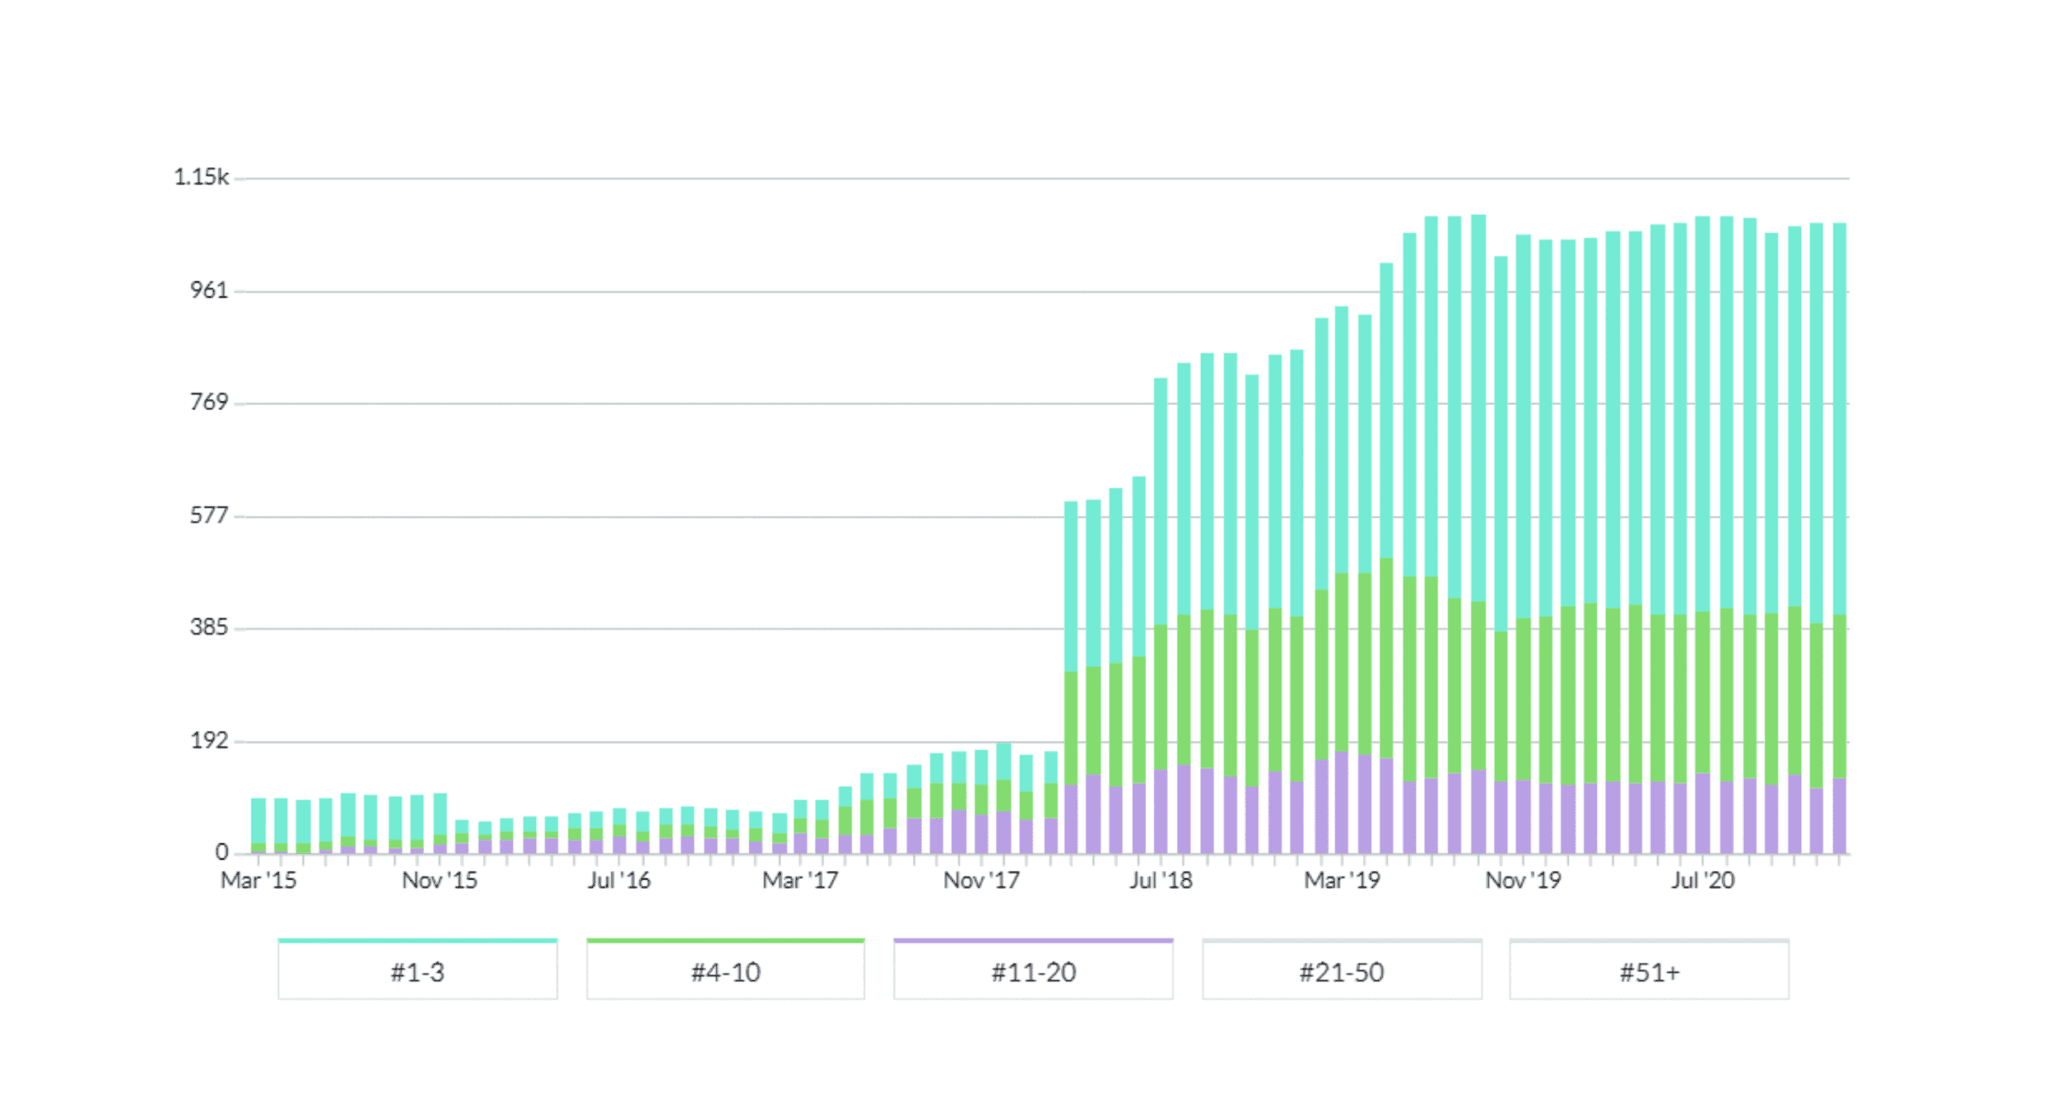
Task: Select the Jul '16 axis label
Action: pos(618,880)
